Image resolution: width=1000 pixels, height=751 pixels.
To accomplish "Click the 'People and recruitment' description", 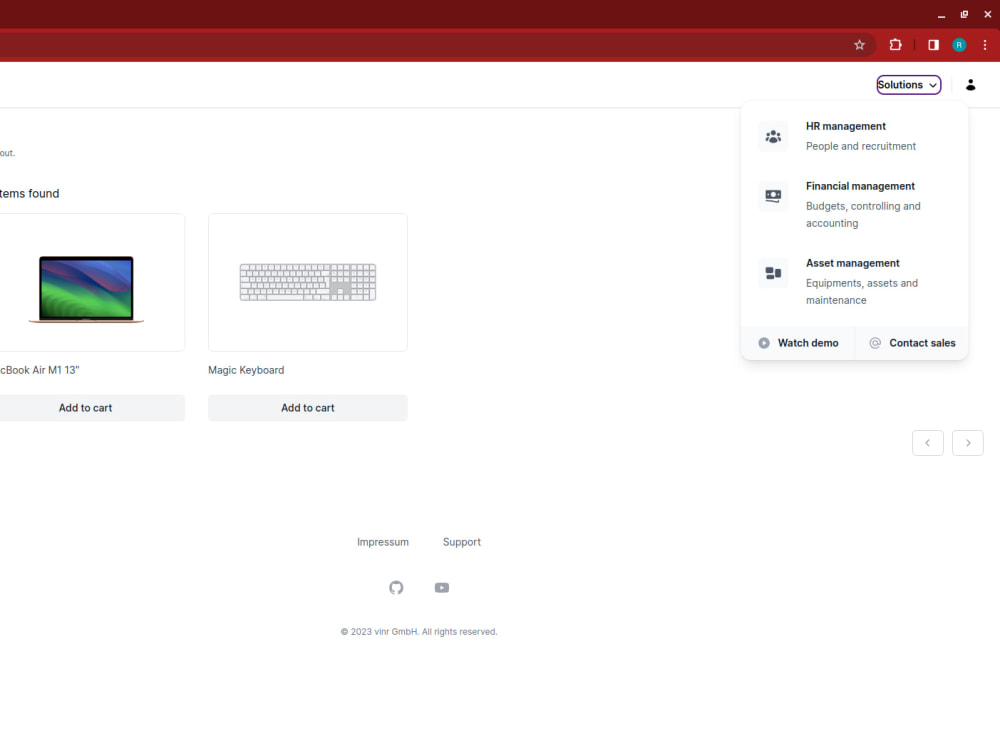I will tap(860, 146).
